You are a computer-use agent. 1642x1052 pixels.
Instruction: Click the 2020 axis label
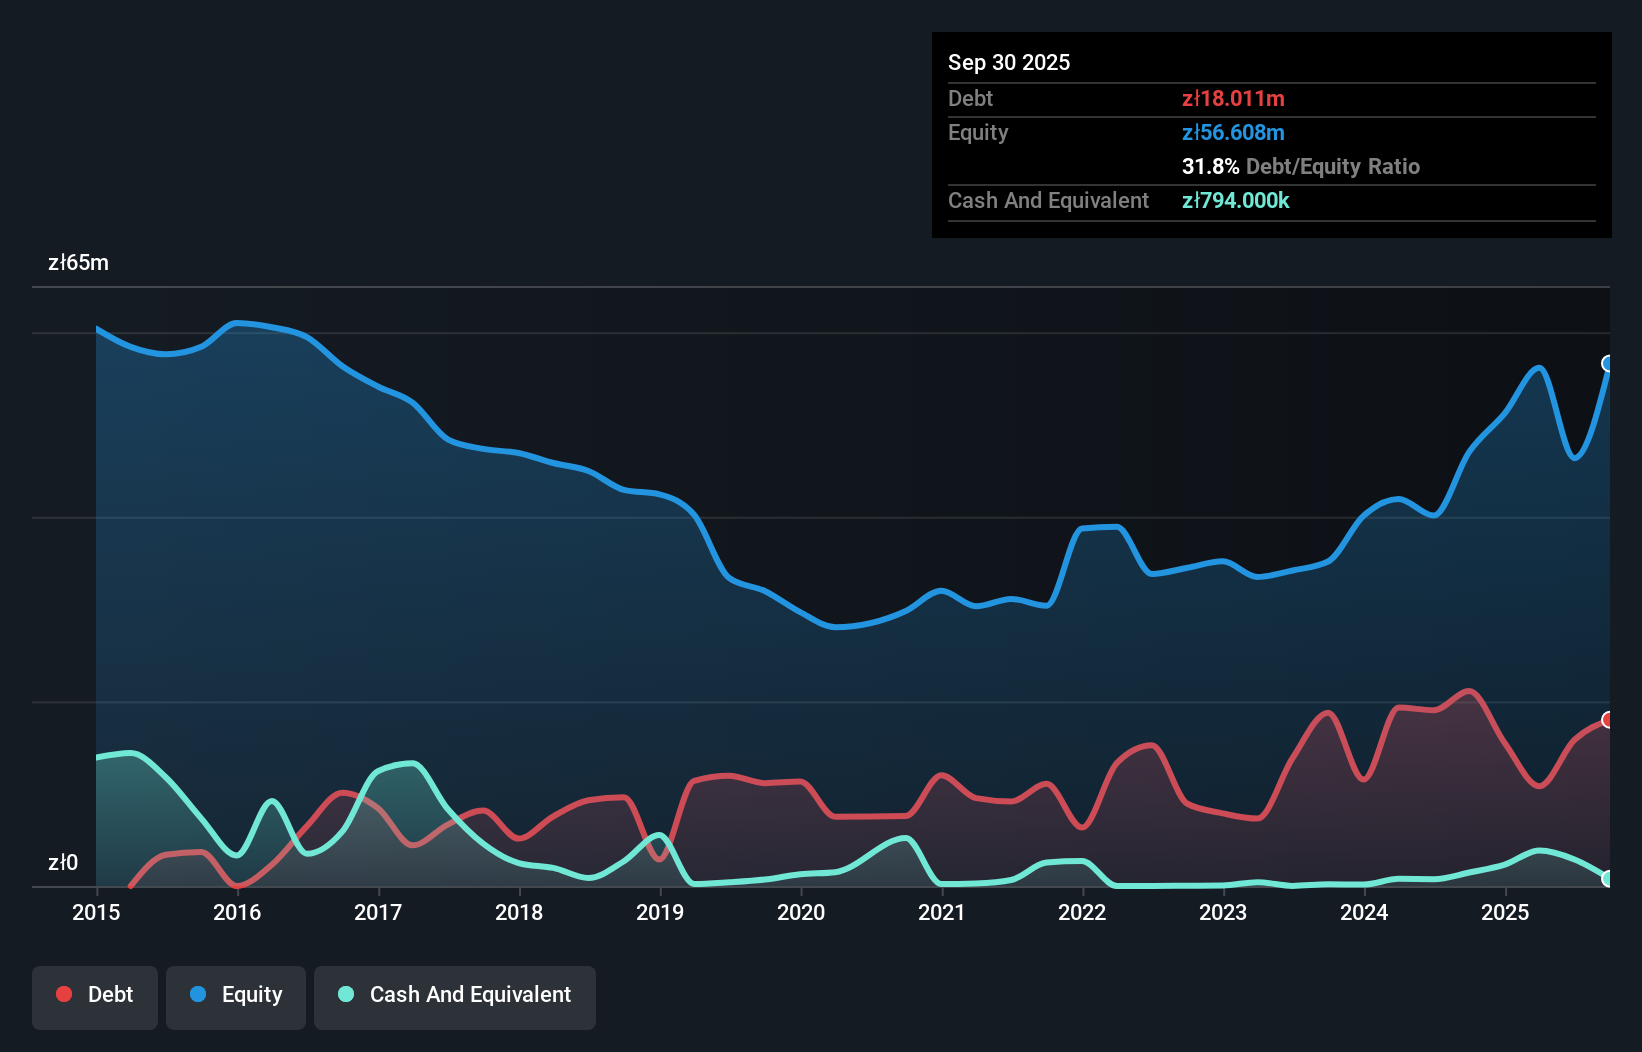tap(801, 912)
